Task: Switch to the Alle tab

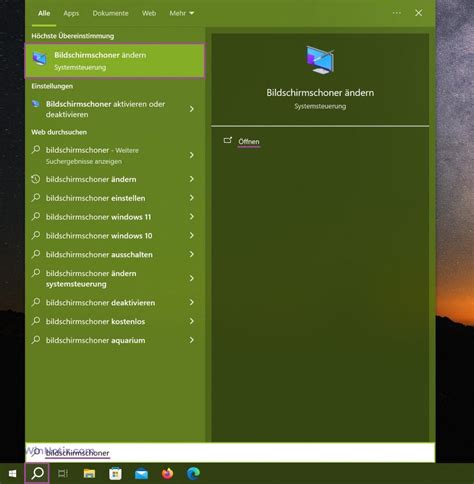Action: coord(44,13)
